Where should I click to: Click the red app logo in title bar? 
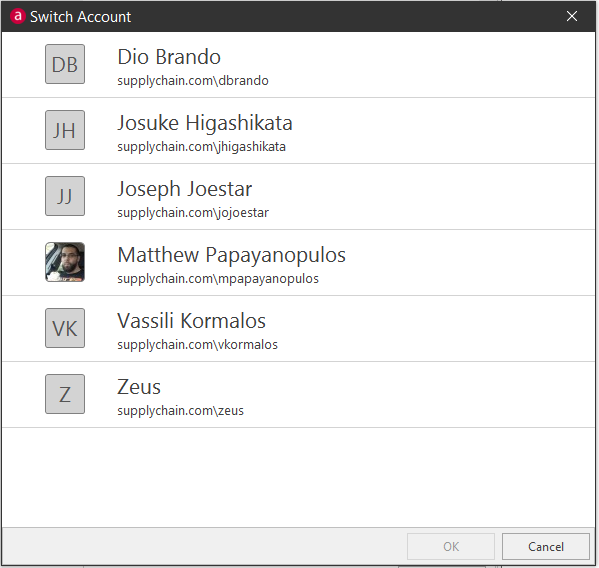[18, 16]
